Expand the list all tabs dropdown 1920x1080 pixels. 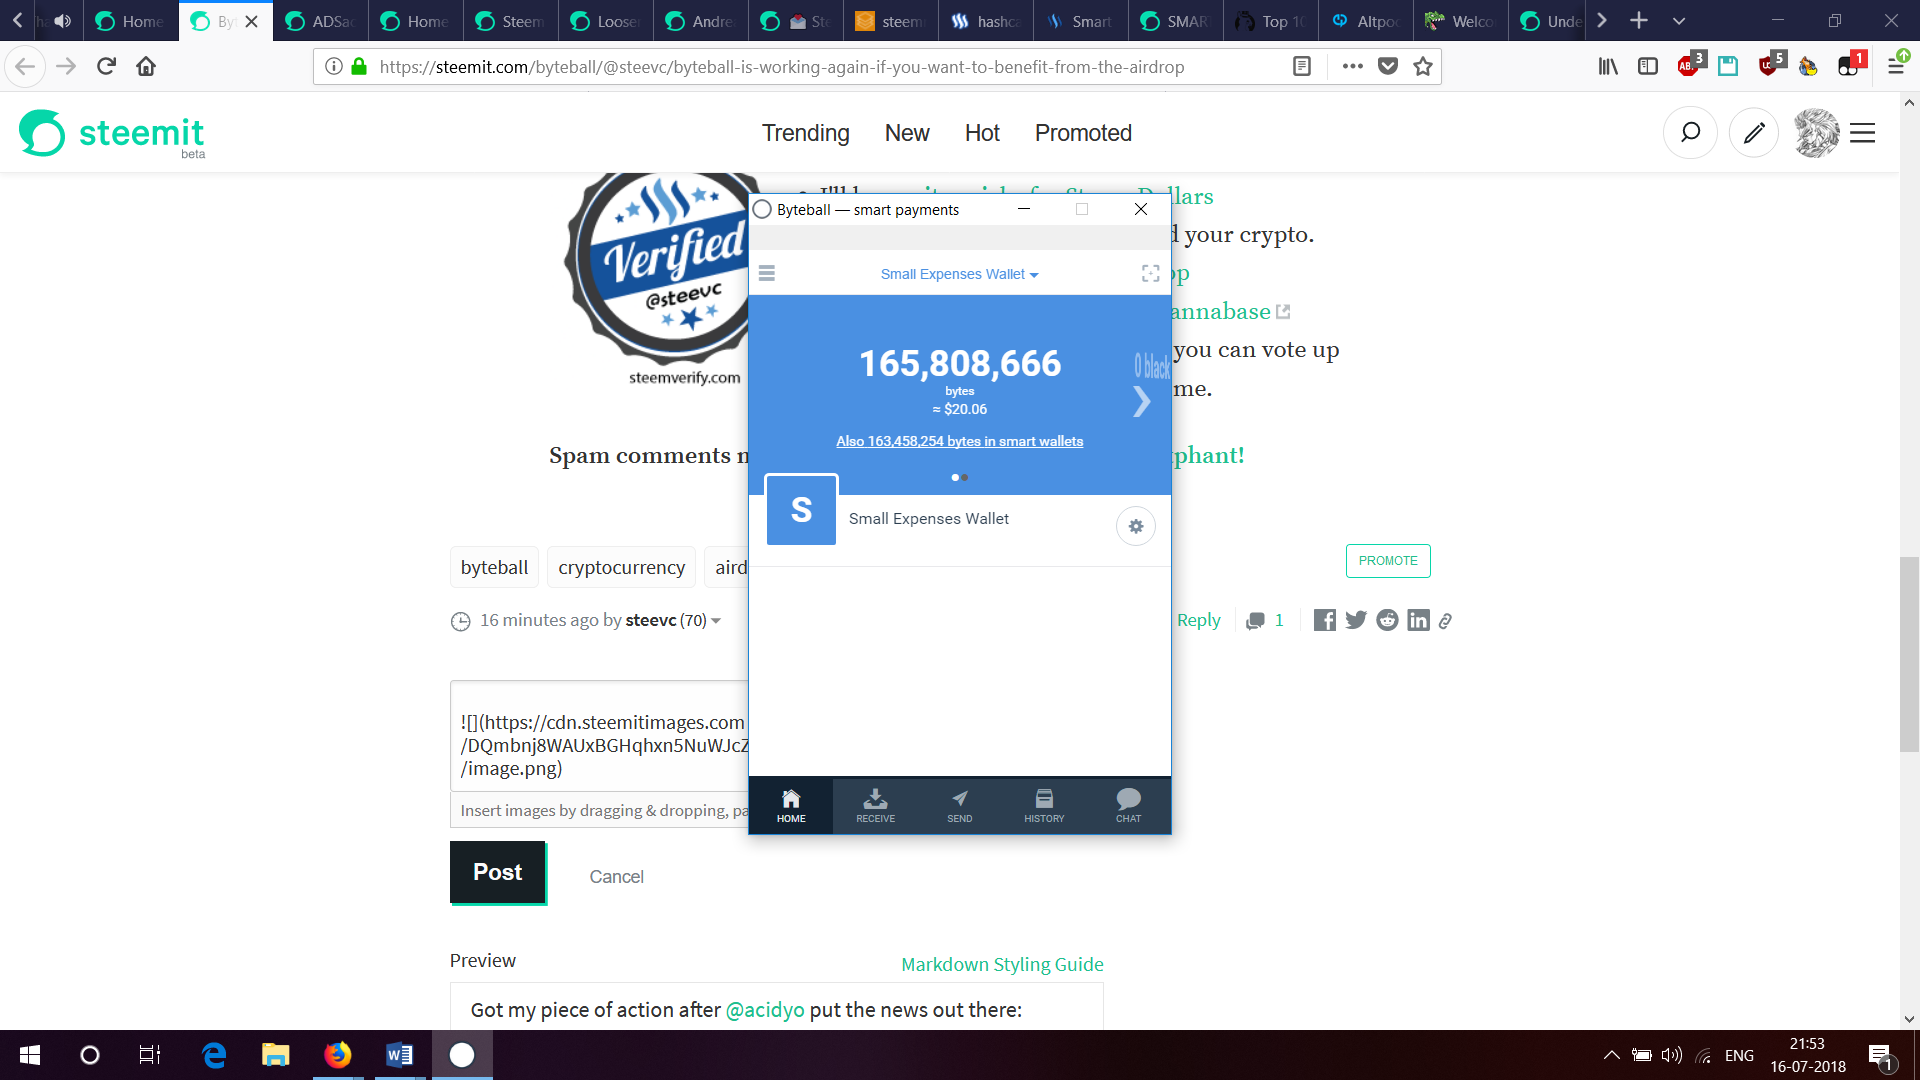pos(1679,20)
